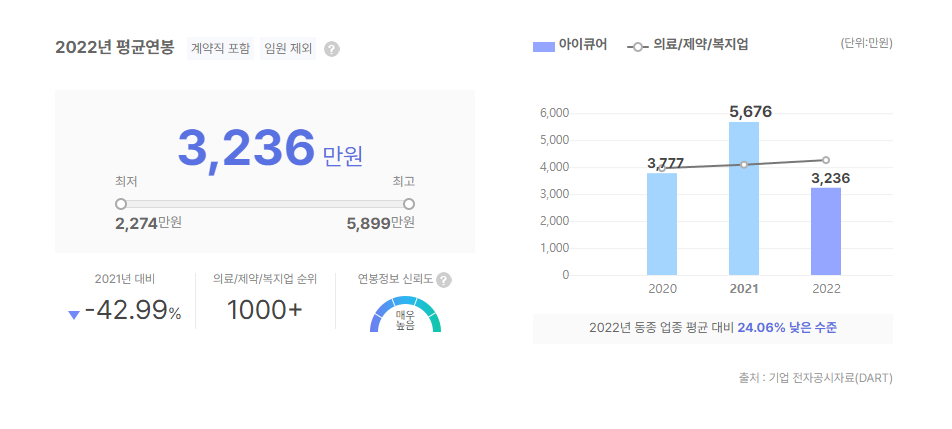Click the 아이큐어 legend color swatch

543,46
